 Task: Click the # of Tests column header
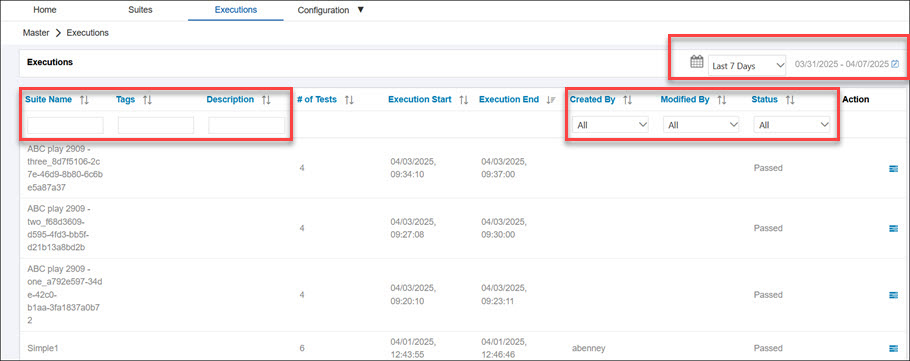317,99
